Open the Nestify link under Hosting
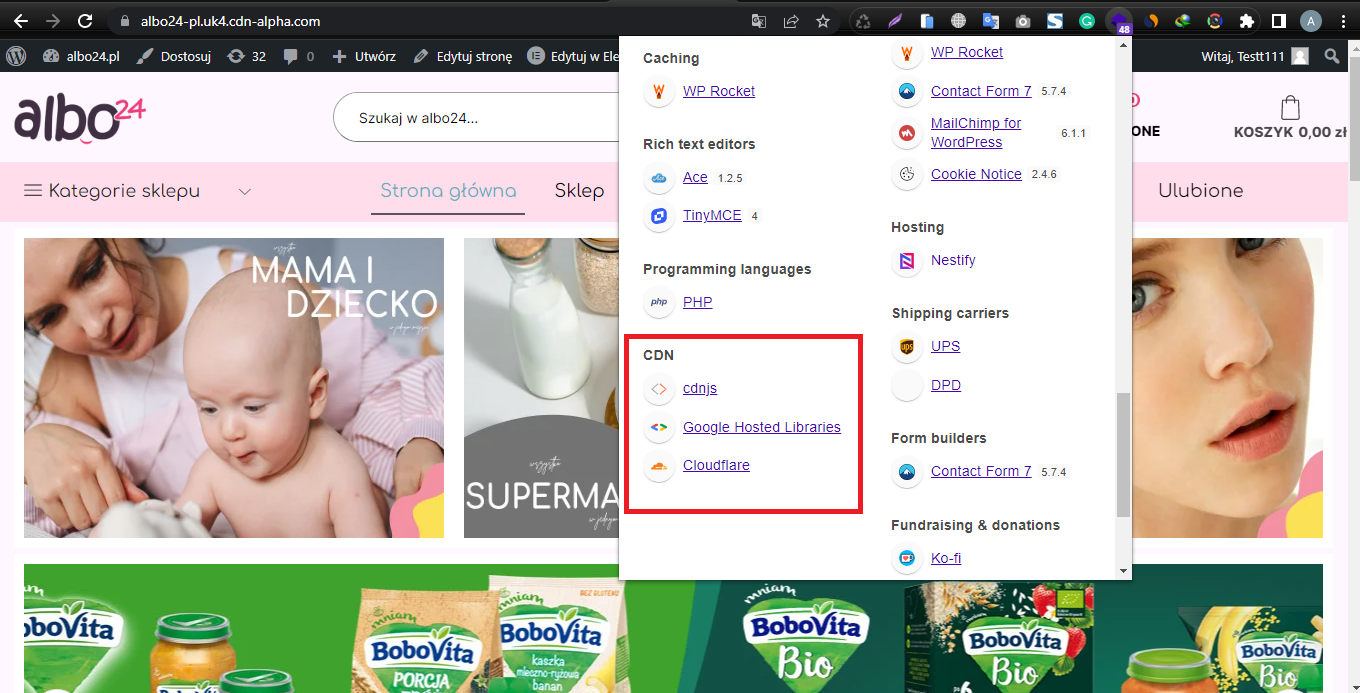This screenshot has width=1360, height=693. (x=953, y=260)
